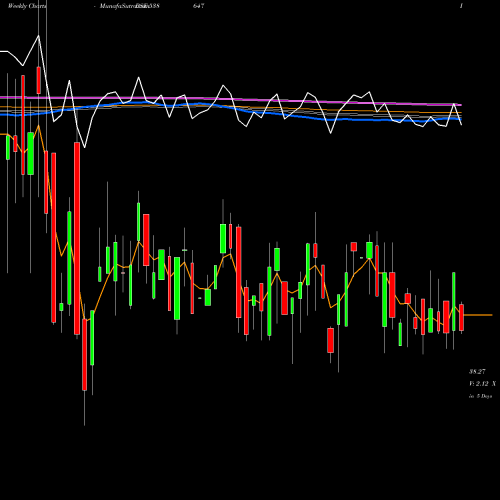Select the tallest red candlestick body
Screen dimensions: 500x500
coord(77,238)
